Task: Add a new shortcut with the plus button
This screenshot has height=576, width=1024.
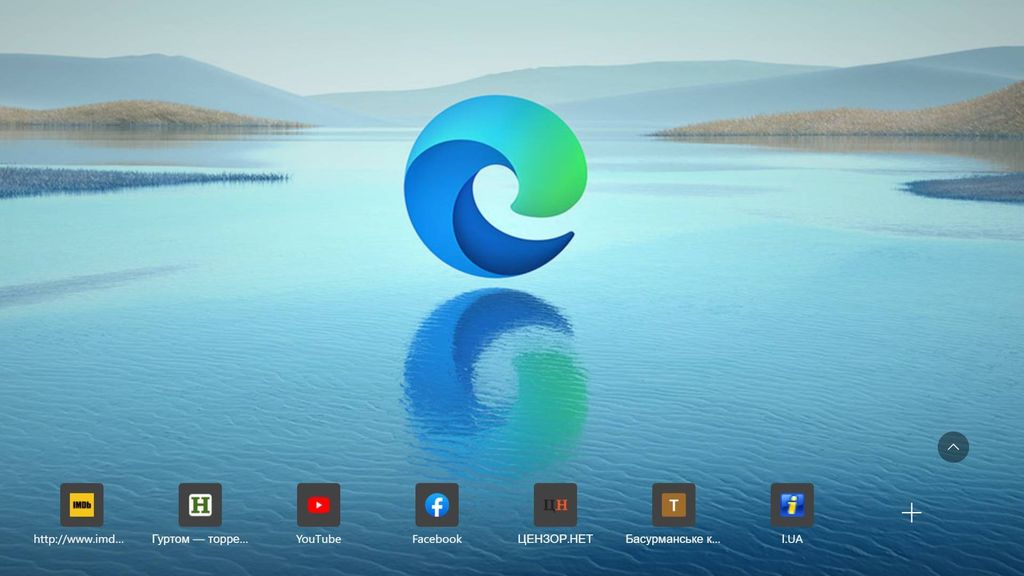Action: tap(911, 512)
